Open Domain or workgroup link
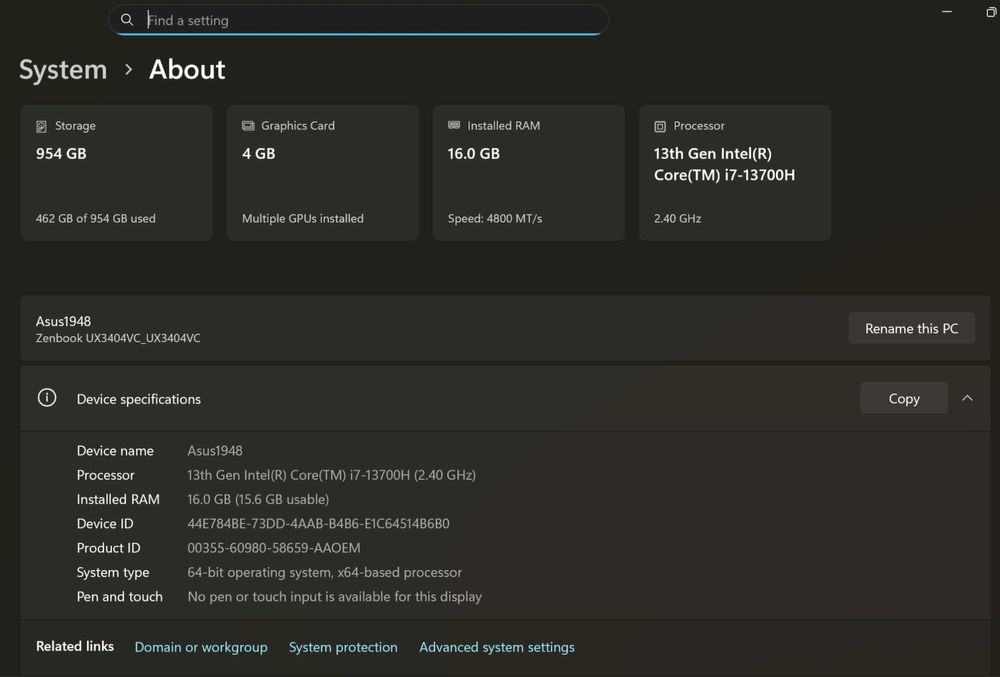Image resolution: width=1000 pixels, height=677 pixels. (201, 647)
